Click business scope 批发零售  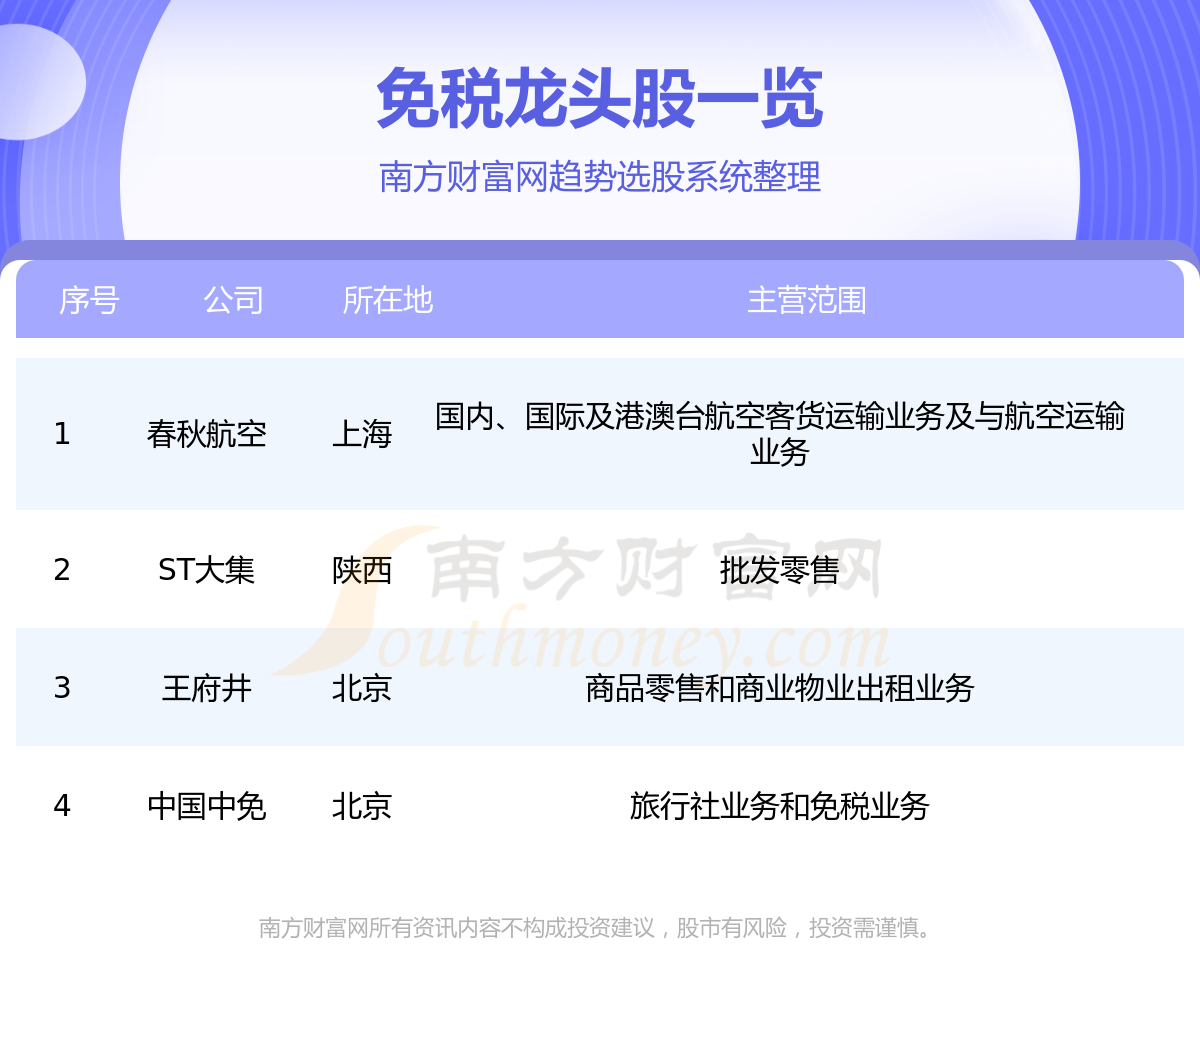[780, 570]
